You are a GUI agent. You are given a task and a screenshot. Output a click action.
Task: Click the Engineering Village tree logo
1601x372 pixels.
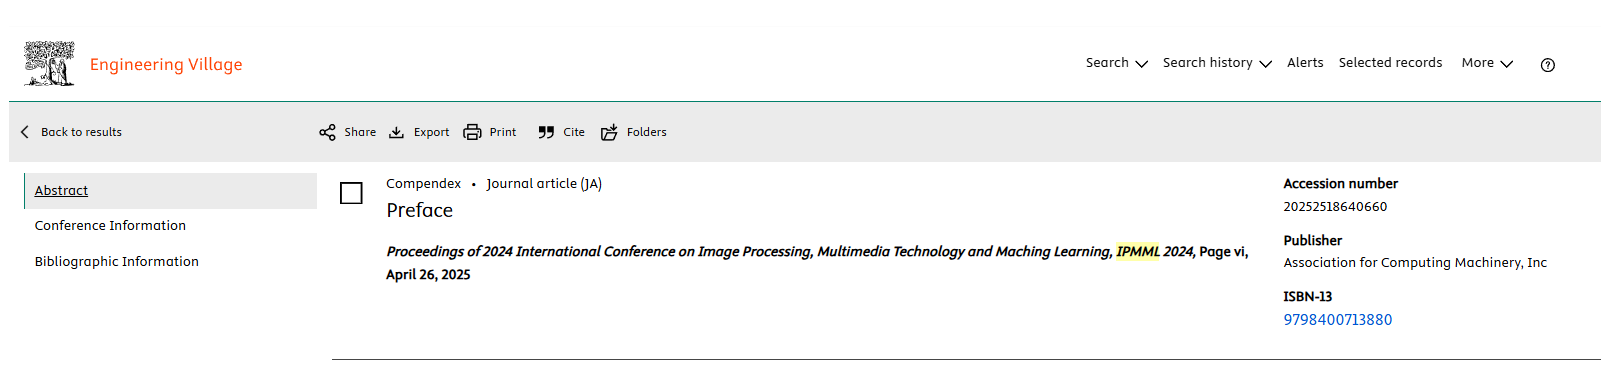(x=49, y=63)
